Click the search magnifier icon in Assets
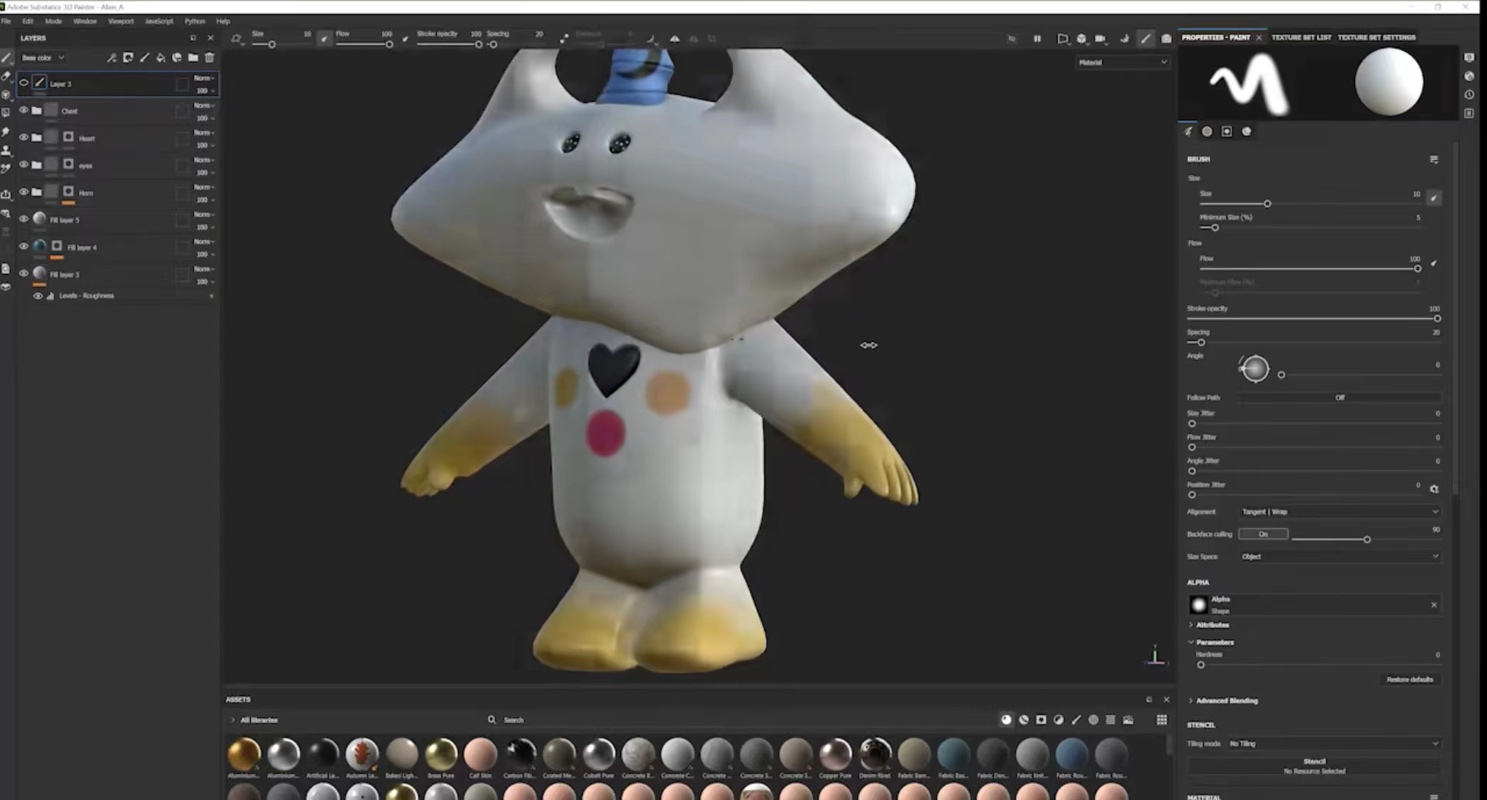Screen dimensions: 1487x800 (x=492, y=720)
